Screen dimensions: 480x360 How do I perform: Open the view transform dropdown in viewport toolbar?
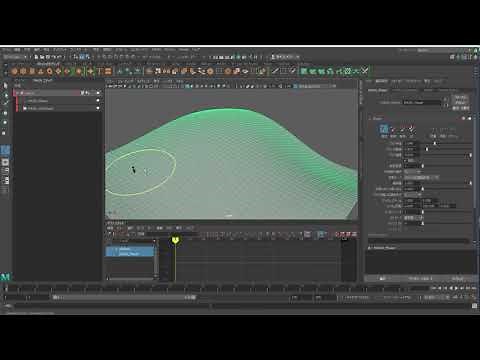coord(313,86)
